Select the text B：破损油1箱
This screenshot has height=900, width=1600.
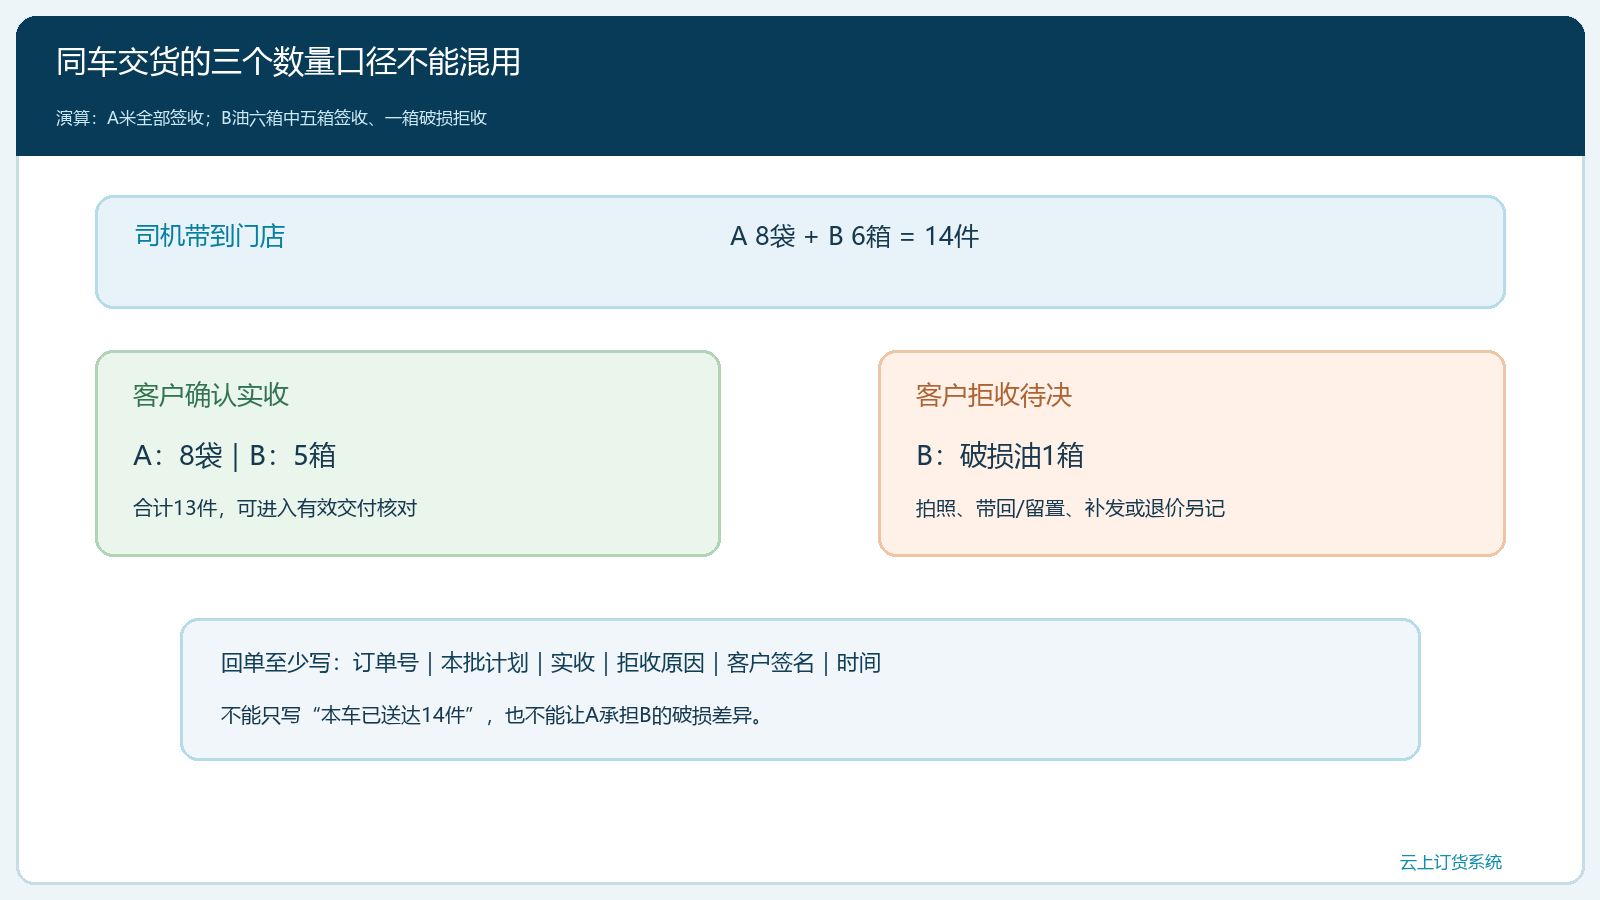(x=1000, y=456)
